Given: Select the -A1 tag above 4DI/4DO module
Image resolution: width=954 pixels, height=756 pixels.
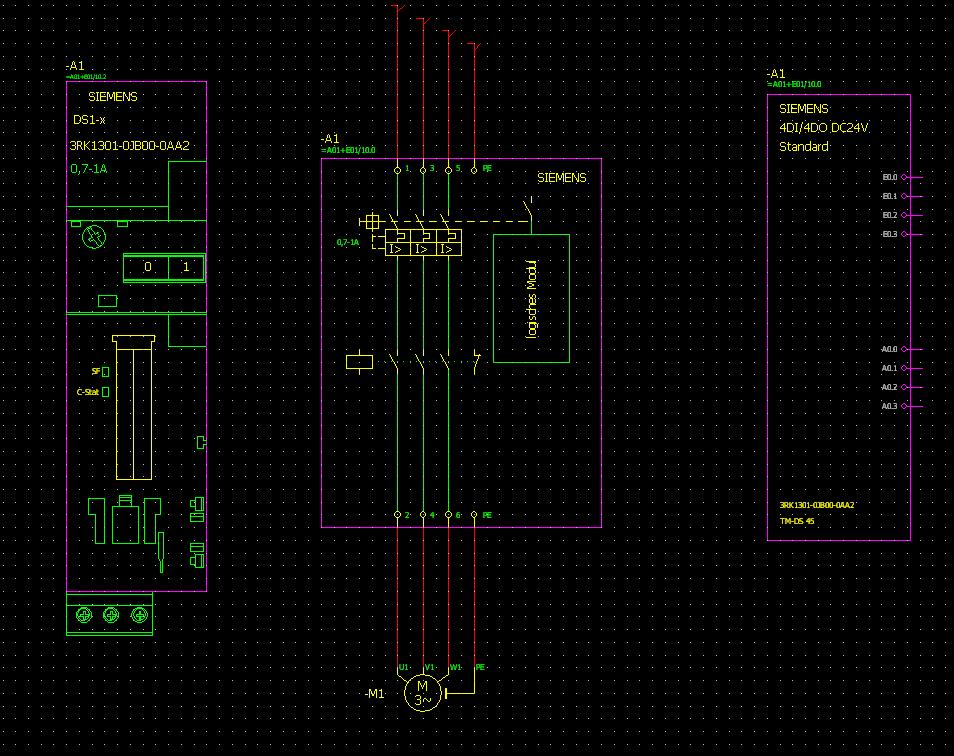Looking at the screenshot, I should 776,74.
